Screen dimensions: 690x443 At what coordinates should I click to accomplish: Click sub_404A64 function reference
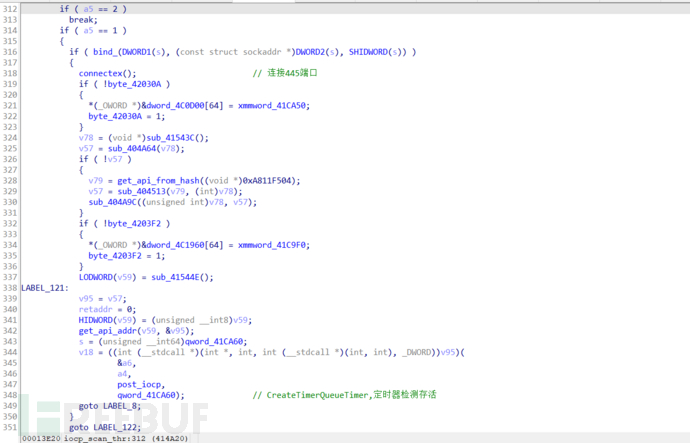pyautogui.click(x=132, y=148)
